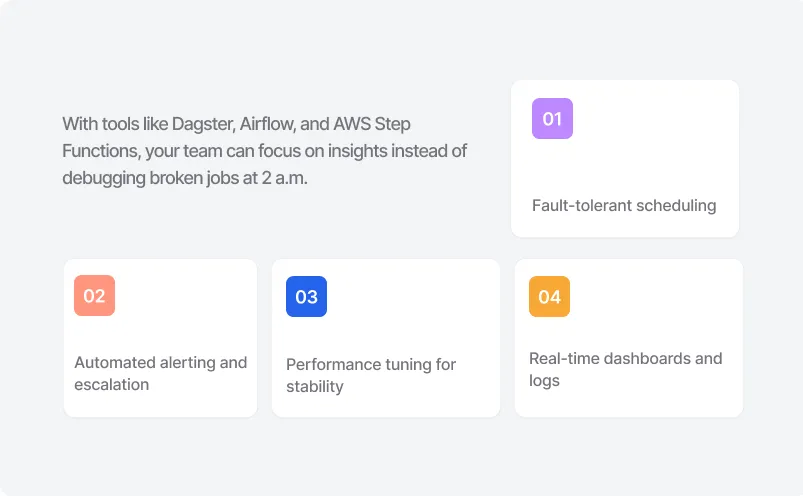Click the word logs in the 04 card
The image size is (803, 496).
coord(545,381)
